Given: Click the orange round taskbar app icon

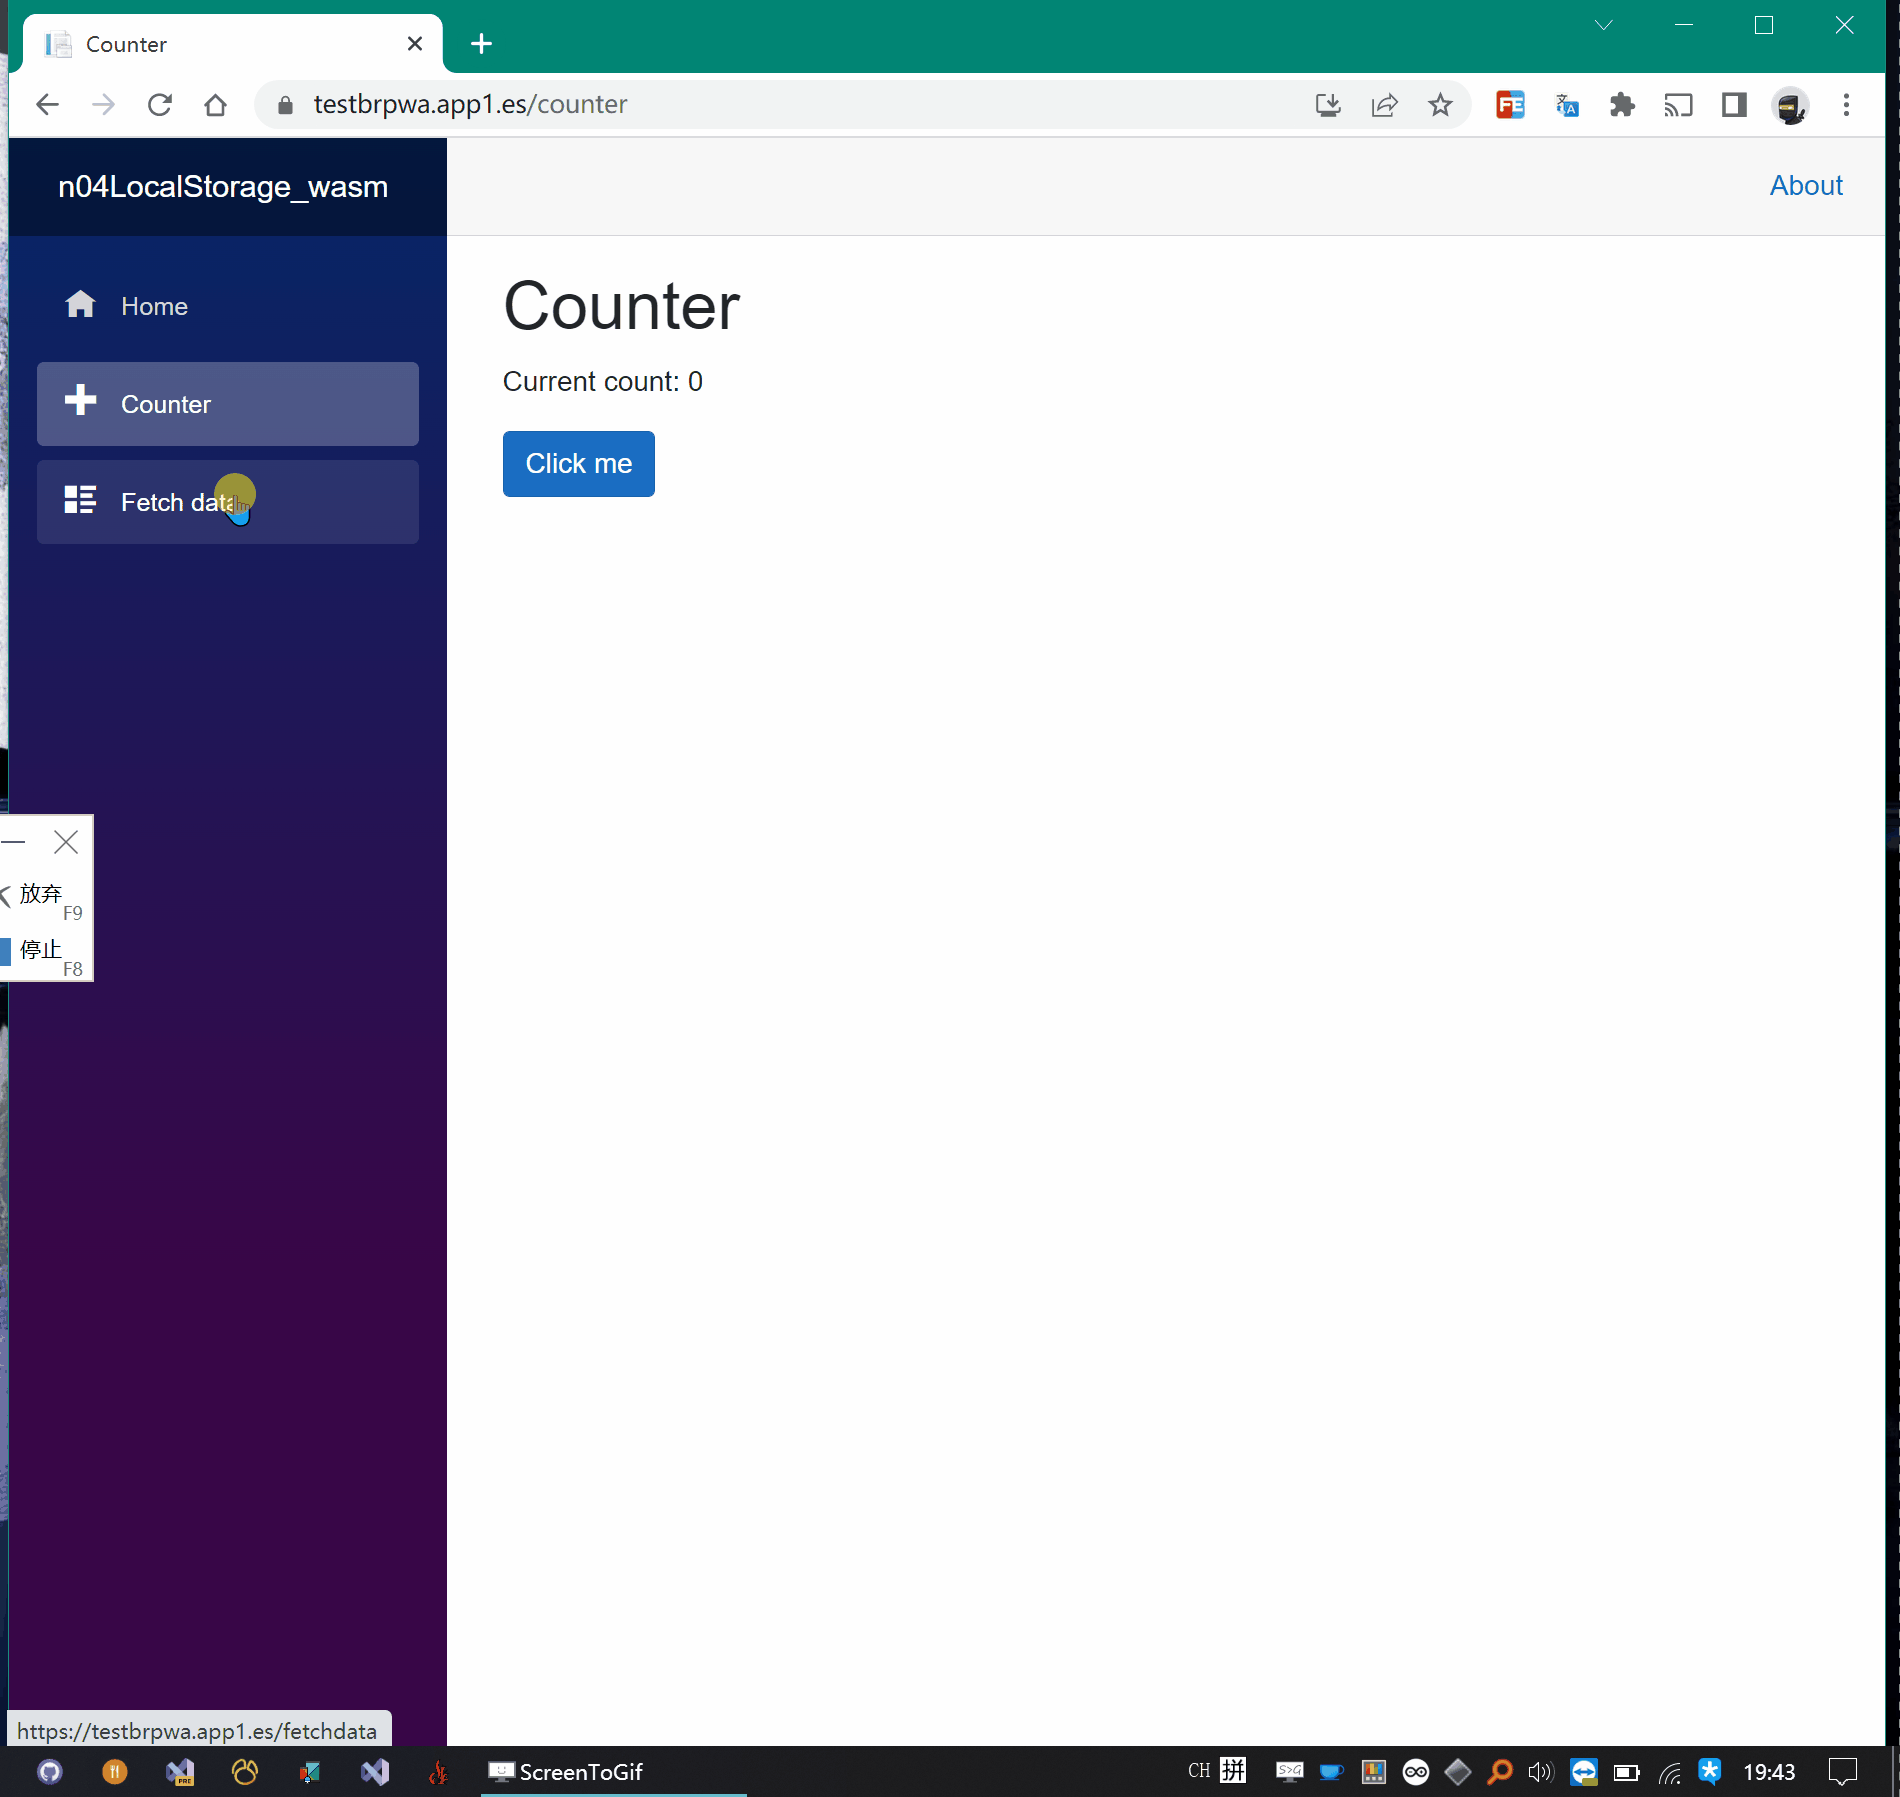Looking at the screenshot, I should tap(115, 1772).
